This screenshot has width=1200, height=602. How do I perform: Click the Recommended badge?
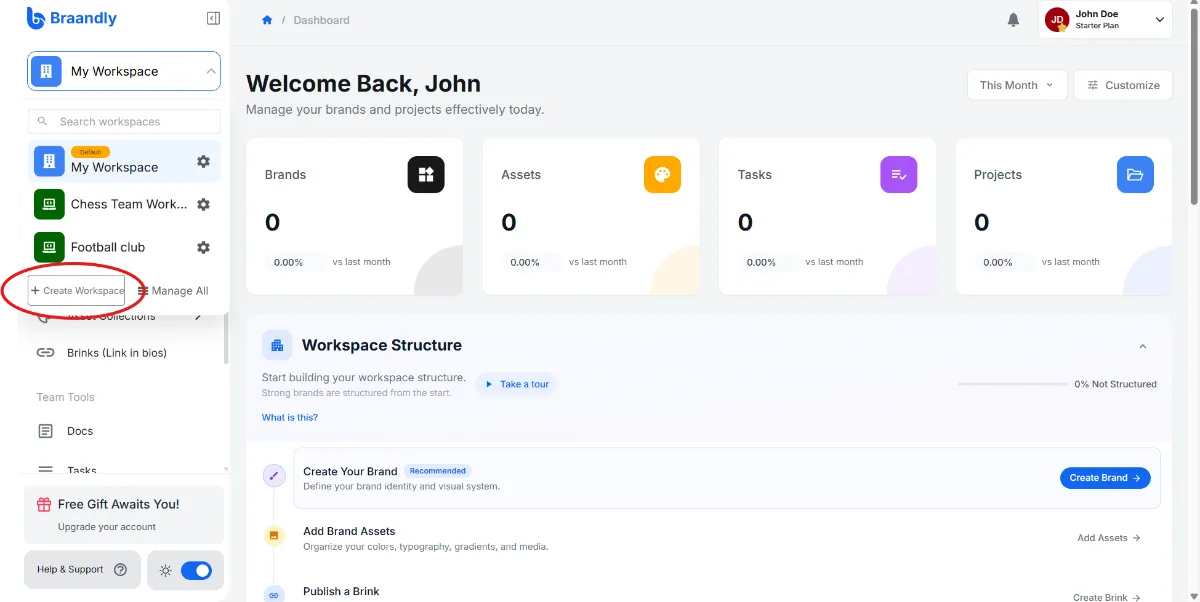coord(438,471)
